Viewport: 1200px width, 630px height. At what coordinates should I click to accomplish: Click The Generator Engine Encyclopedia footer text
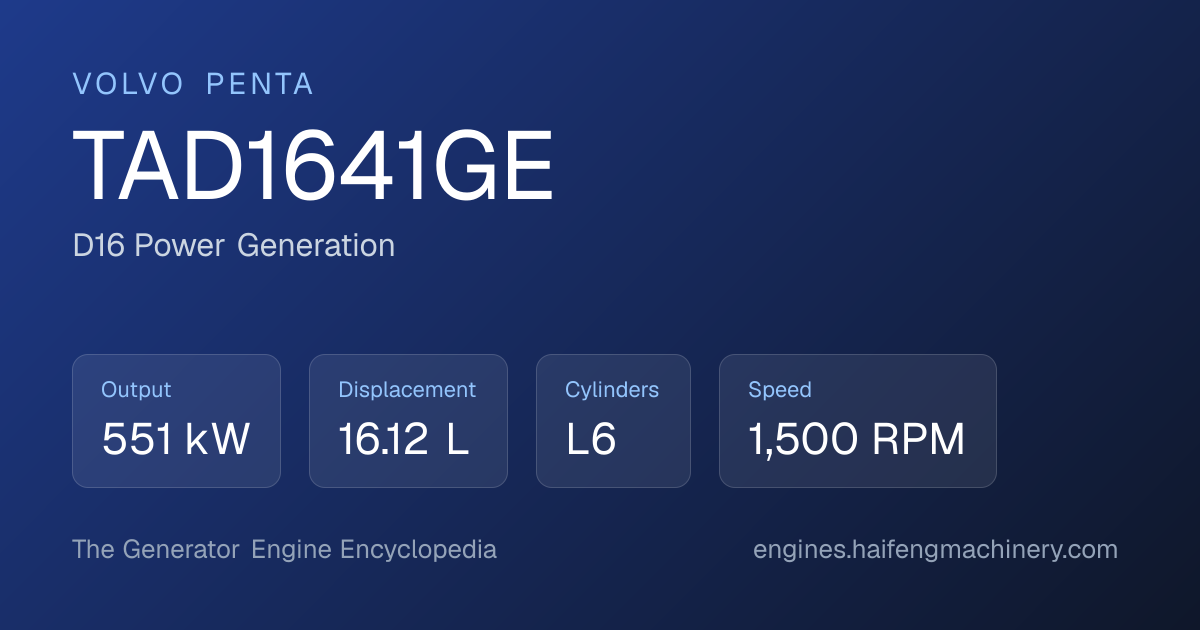tap(285, 550)
